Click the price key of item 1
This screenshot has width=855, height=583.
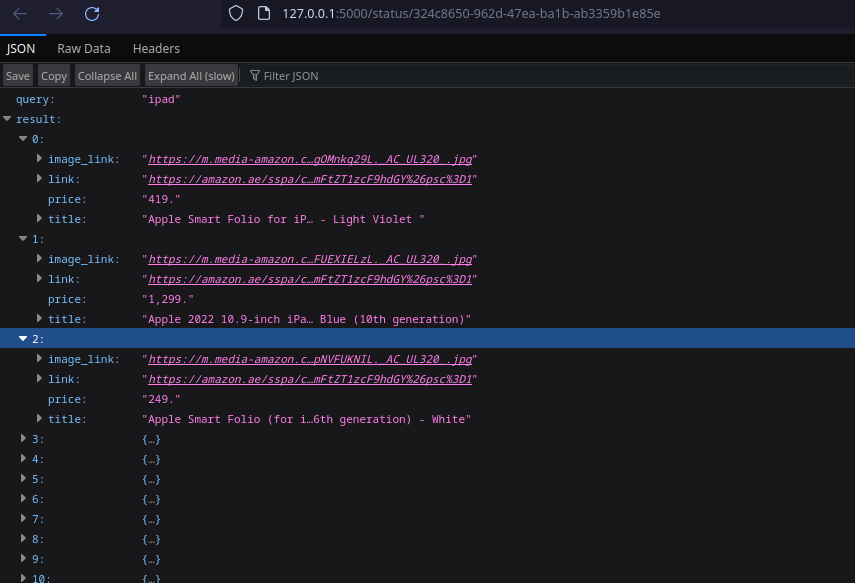67,299
